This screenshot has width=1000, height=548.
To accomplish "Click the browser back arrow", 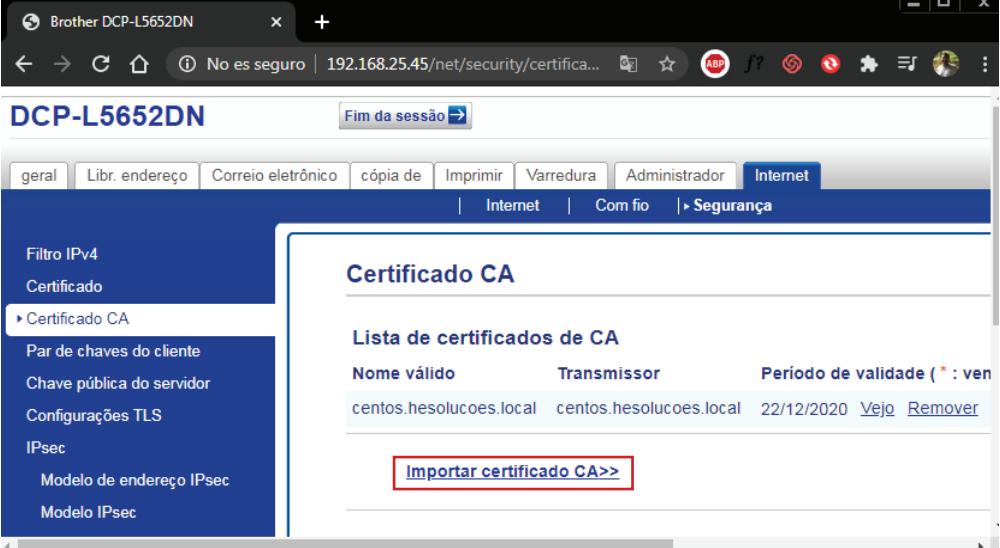I will tap(24, 64).
